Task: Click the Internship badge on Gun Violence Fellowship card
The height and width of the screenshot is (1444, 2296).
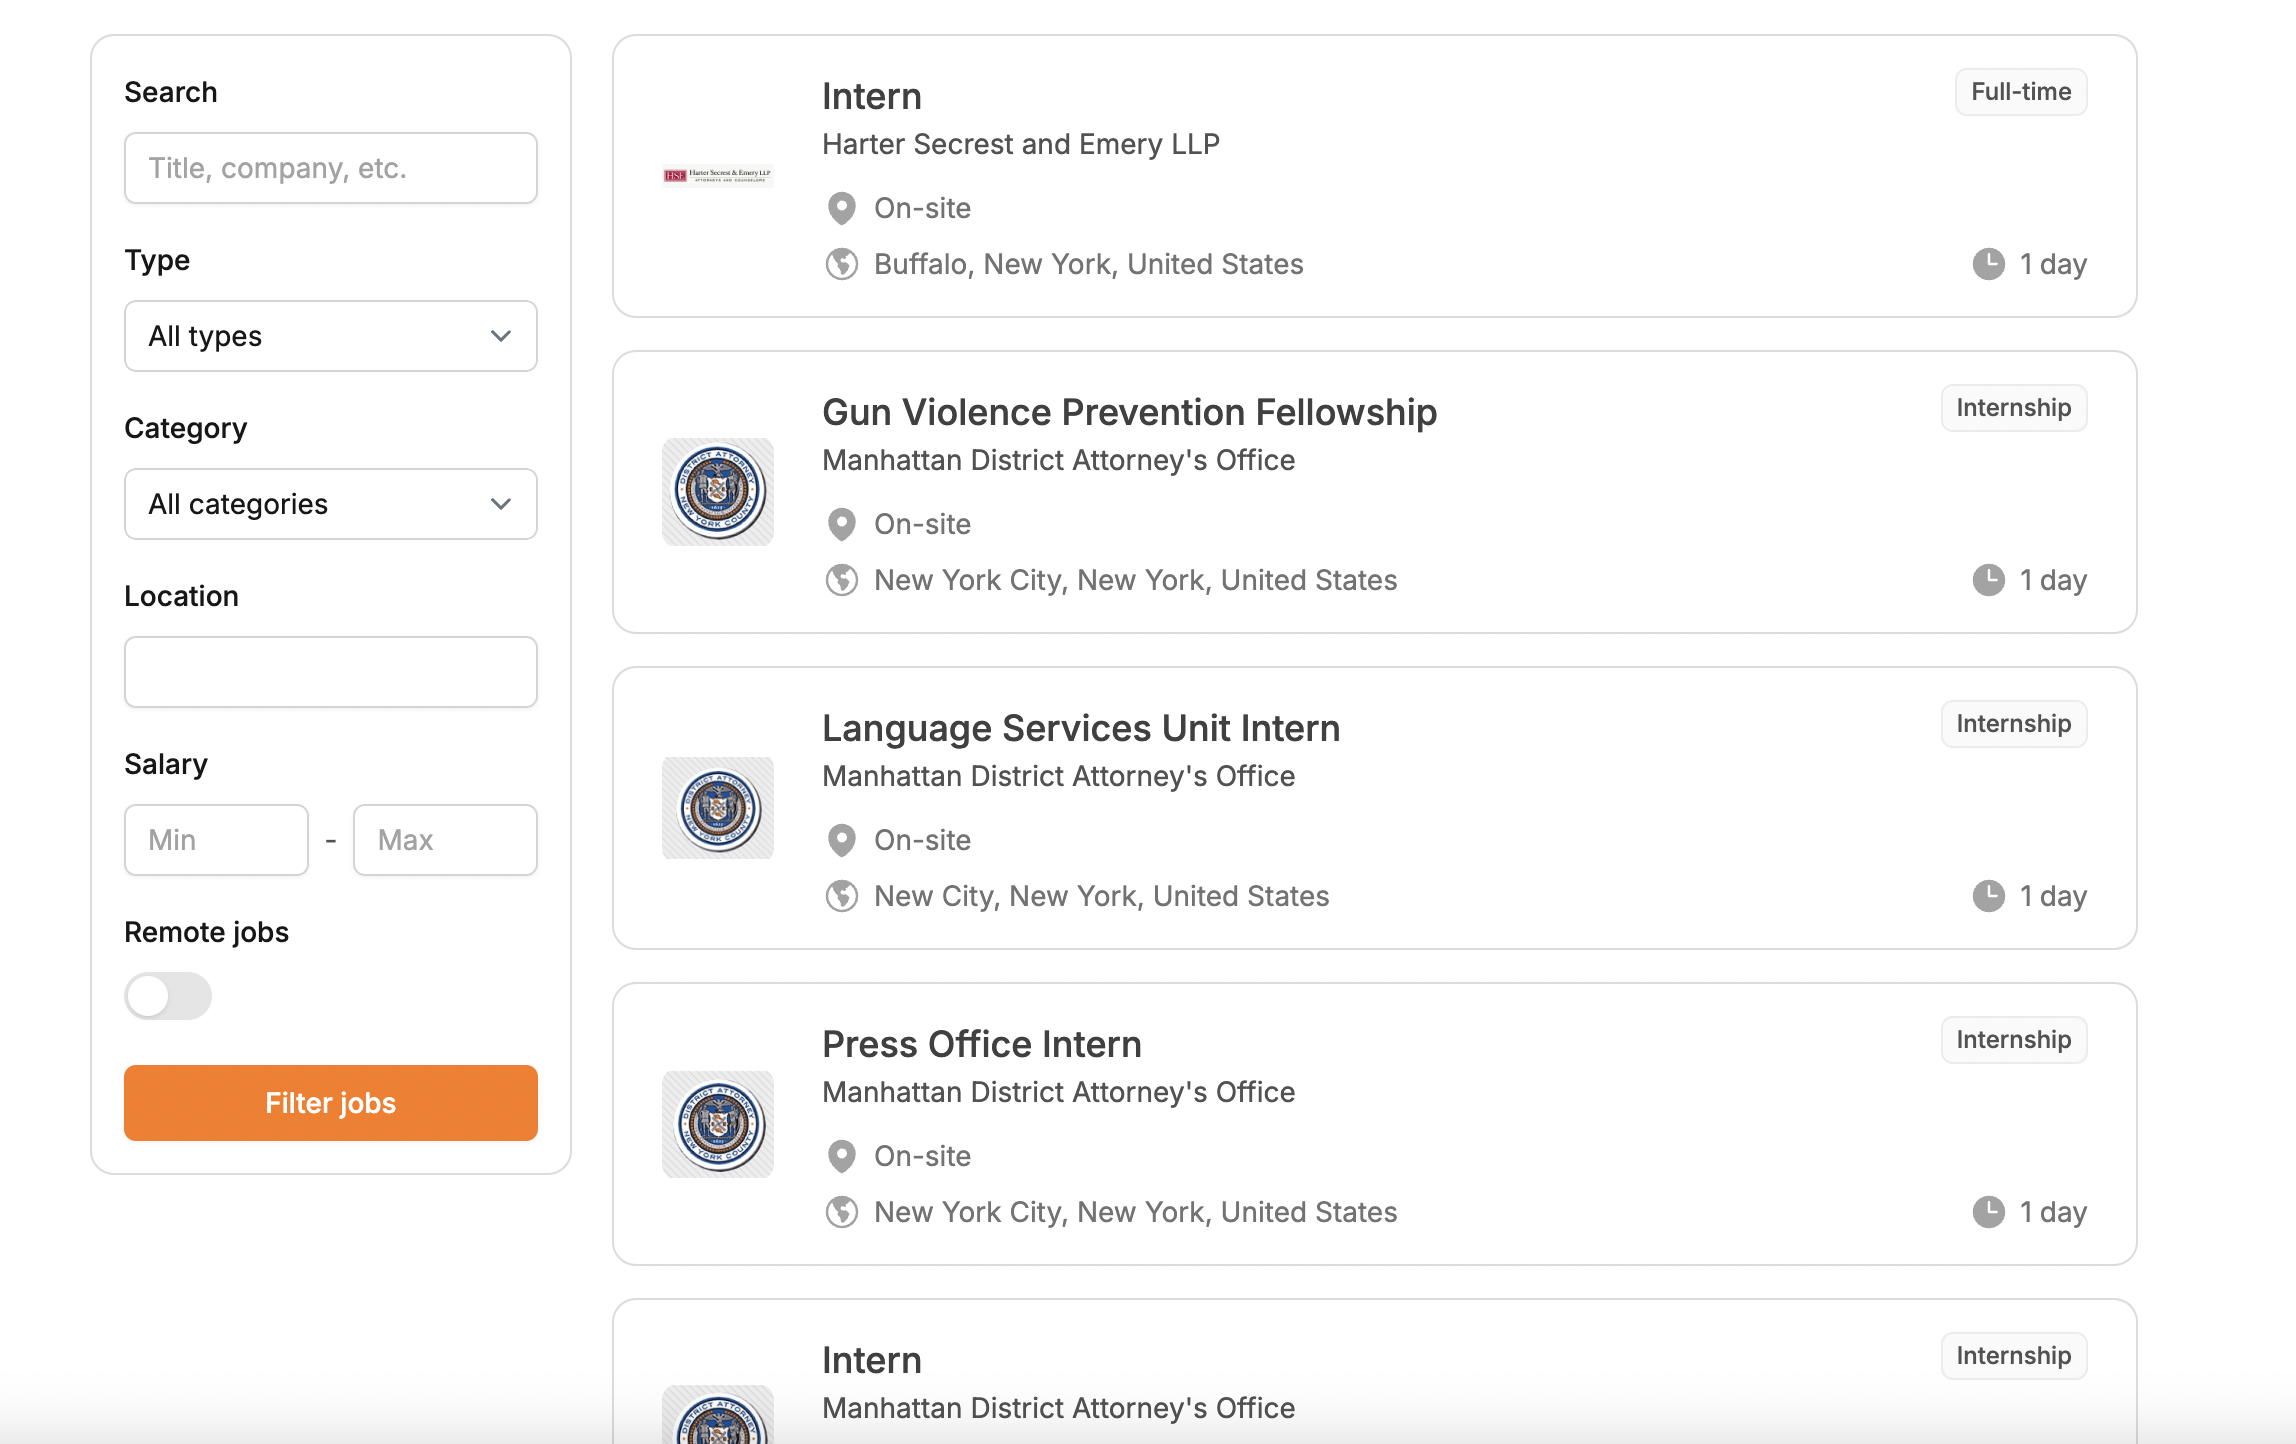Action: (2014, 408)
